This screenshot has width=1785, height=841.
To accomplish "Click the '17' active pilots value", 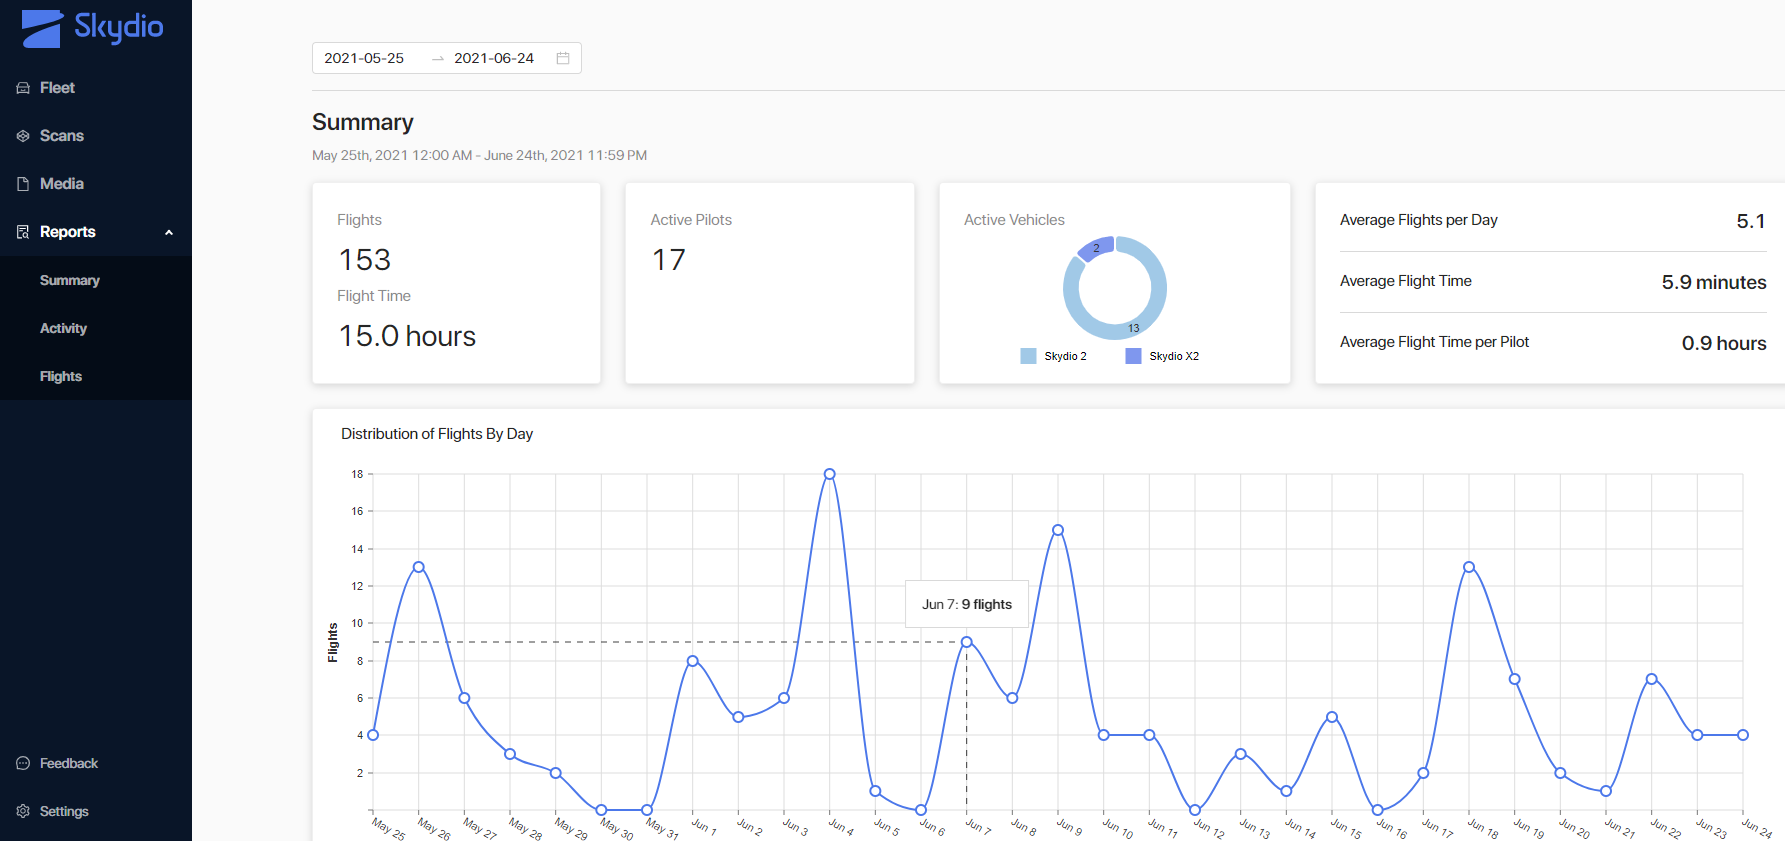I will (669, 260).
